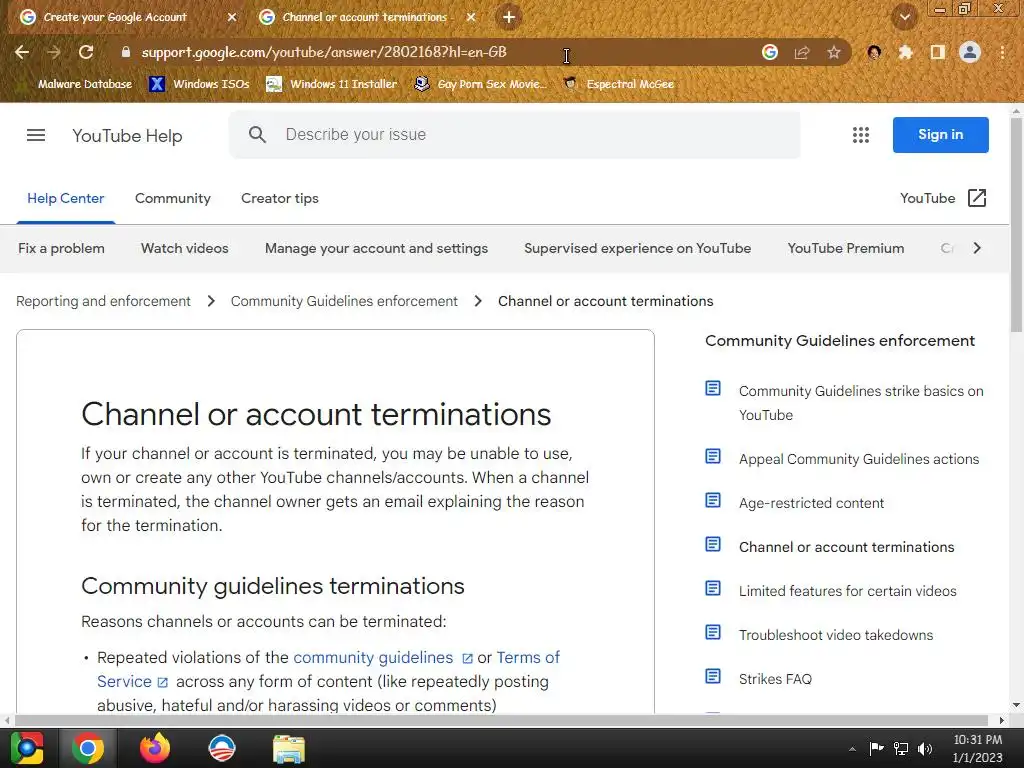Open the Strikes FAQ article
The width and height of the screenshot is (1024, 768).
tap(775, 679)
